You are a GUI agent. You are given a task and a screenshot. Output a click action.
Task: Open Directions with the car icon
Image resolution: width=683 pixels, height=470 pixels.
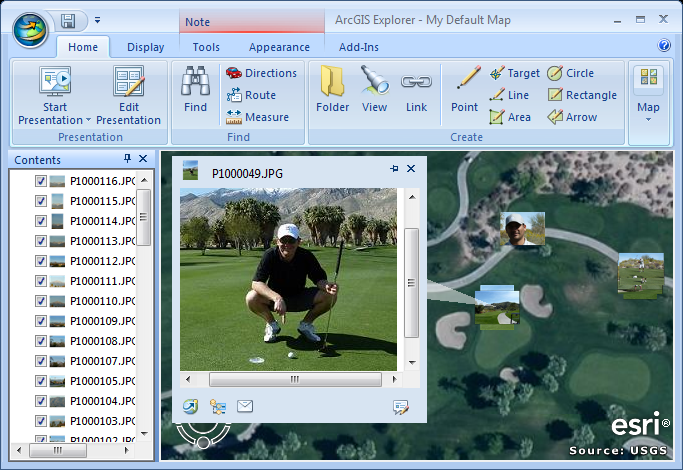point(261,73)
